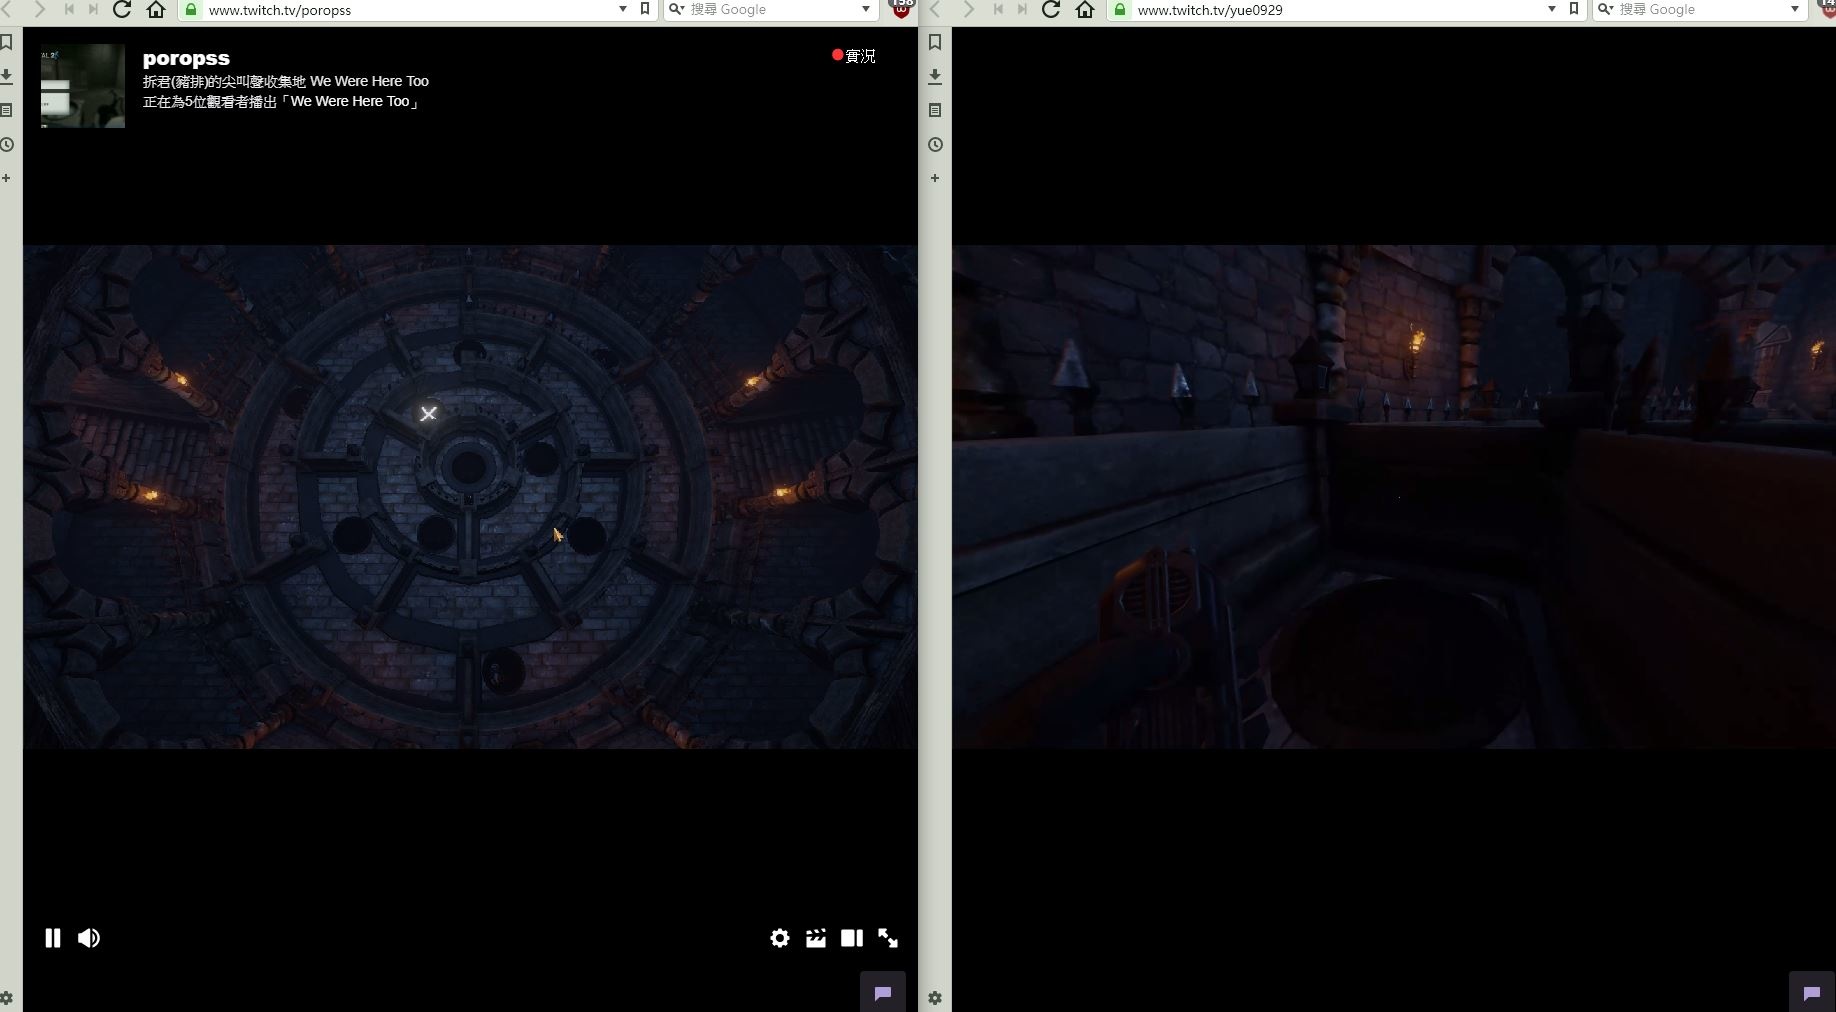
Task: Open Notes panel in poropss window sidebar
Action: pyautogui.click(x=6, y=110)
